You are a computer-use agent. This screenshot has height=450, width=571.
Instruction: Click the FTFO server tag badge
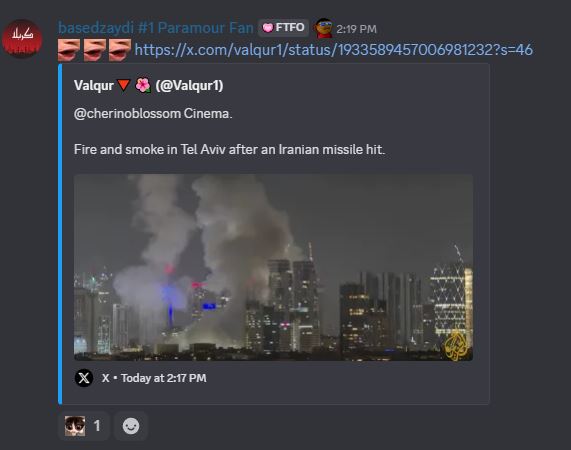[283, 28]
